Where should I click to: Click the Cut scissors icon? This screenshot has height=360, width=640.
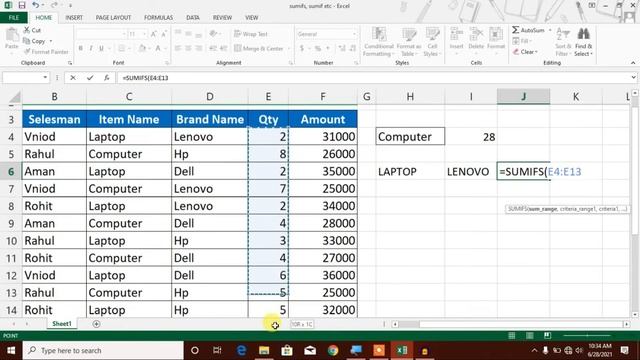click(x=27, y=30)
